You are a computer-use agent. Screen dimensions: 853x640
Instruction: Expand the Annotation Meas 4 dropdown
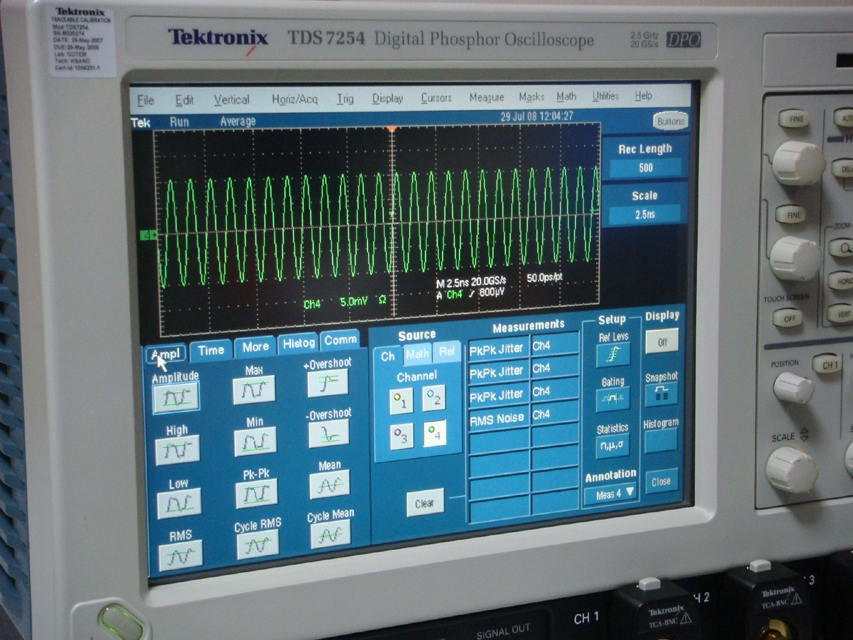tap(611, 494)
